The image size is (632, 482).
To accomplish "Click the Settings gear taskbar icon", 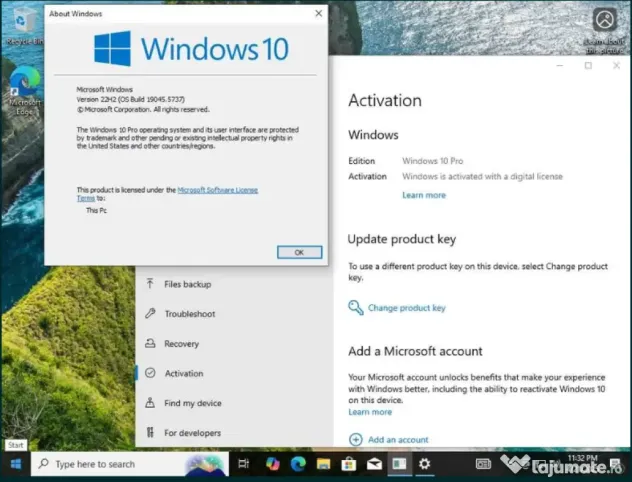I will click(x=425, y=464).
